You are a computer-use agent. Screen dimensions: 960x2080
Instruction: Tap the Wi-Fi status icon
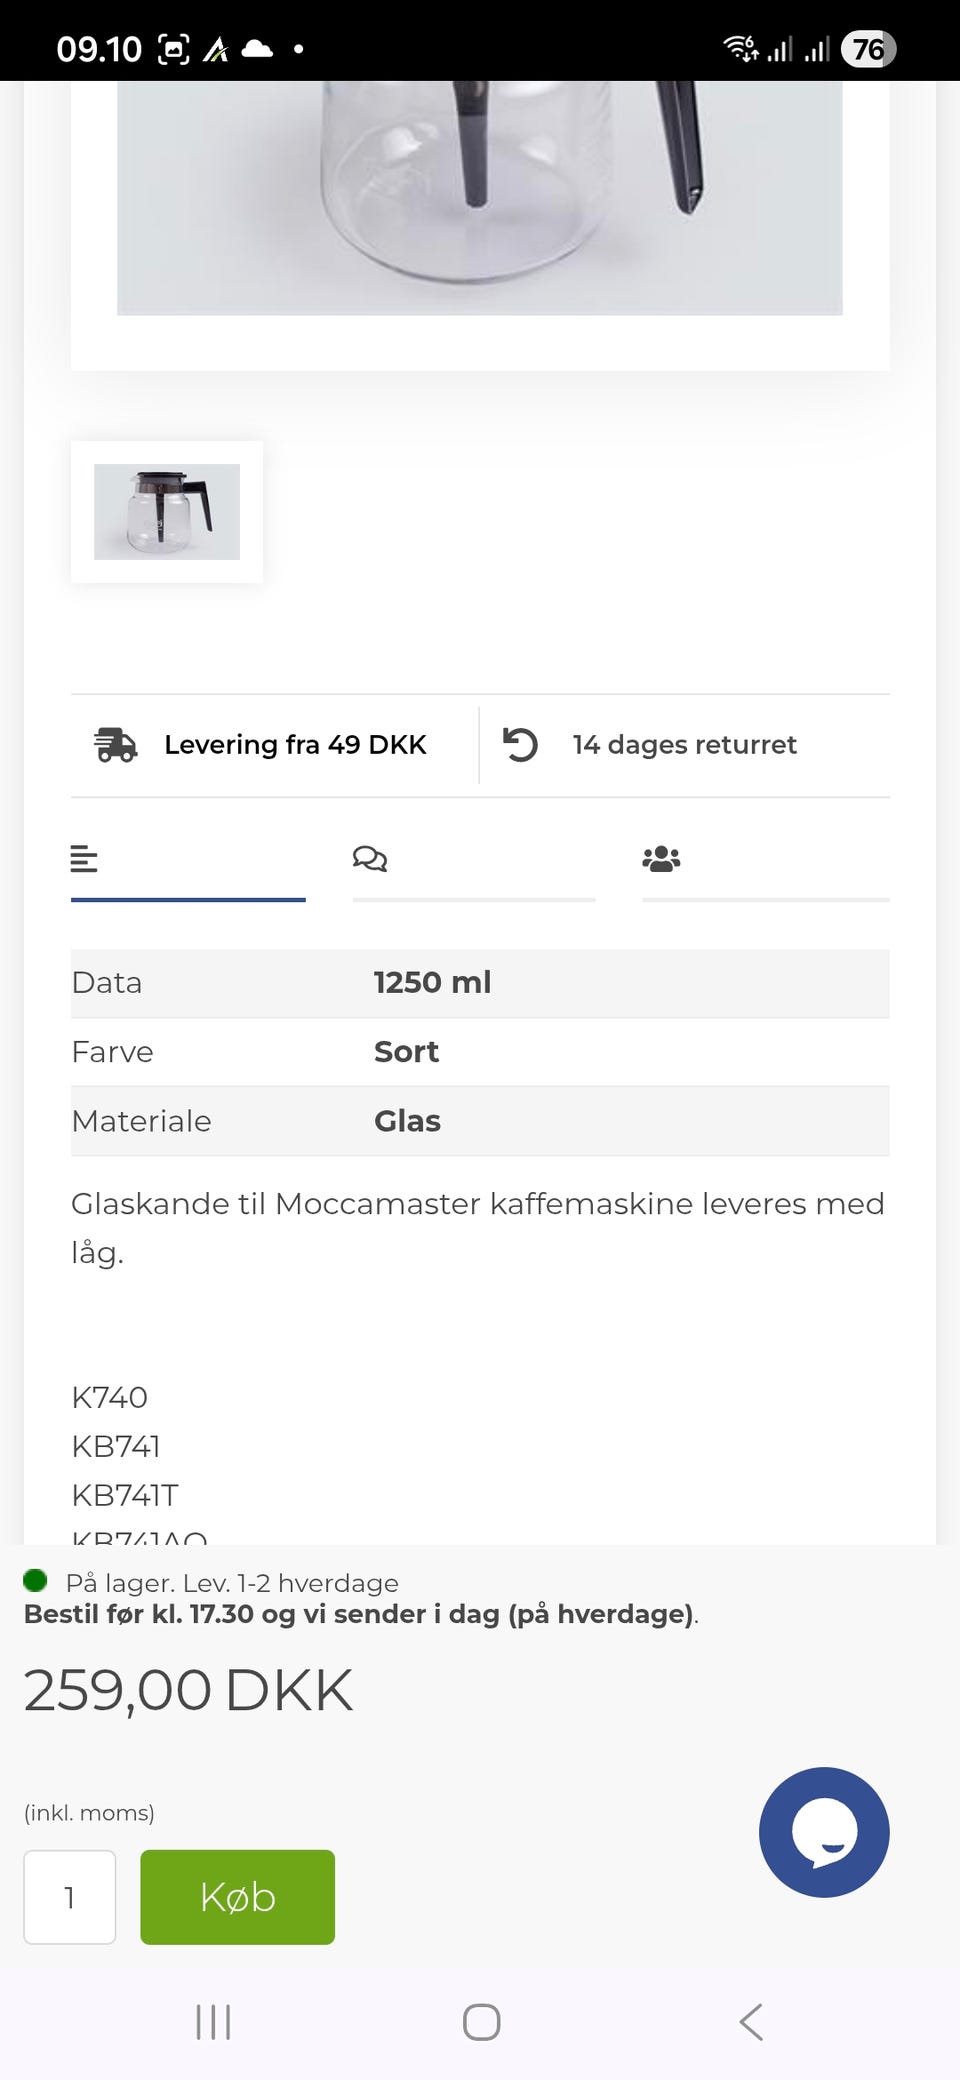pyautogui.click(x=740, y=48)
